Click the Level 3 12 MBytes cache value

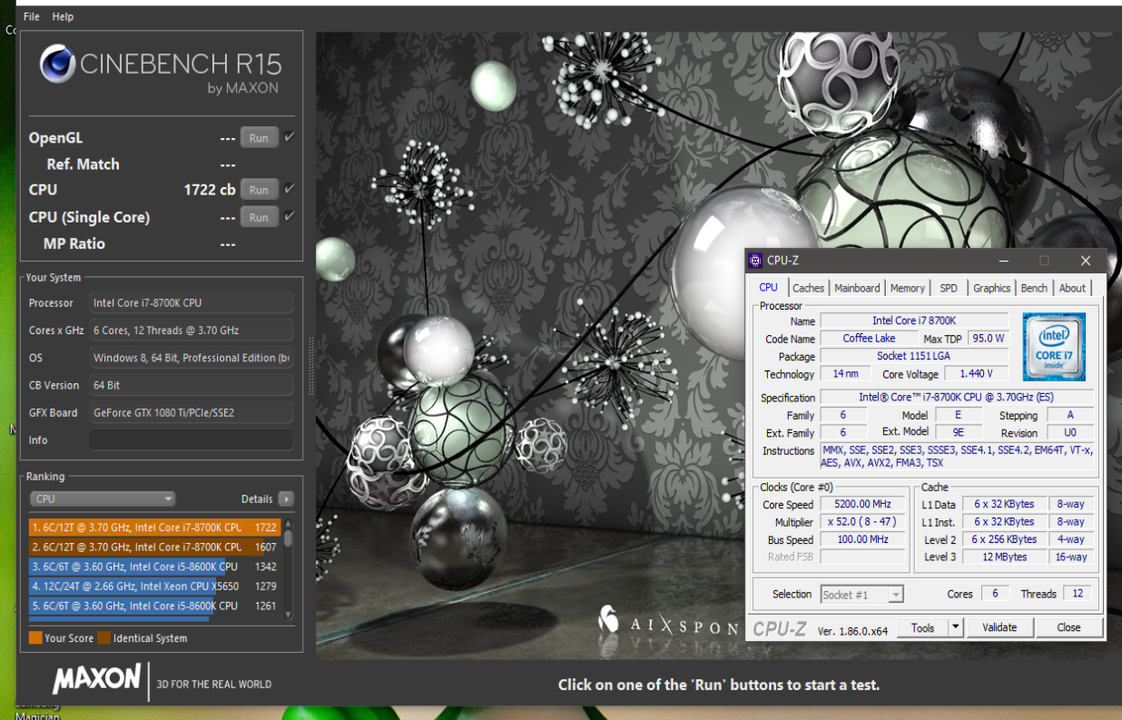point(1004,557)
